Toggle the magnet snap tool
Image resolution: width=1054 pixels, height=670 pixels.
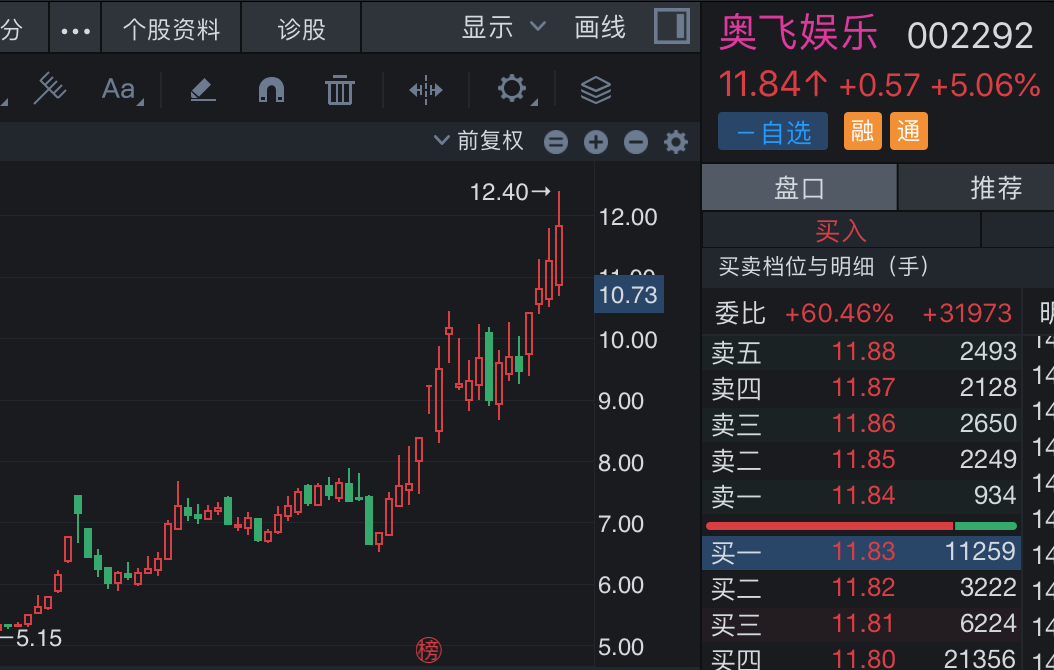tap(271, 90)
